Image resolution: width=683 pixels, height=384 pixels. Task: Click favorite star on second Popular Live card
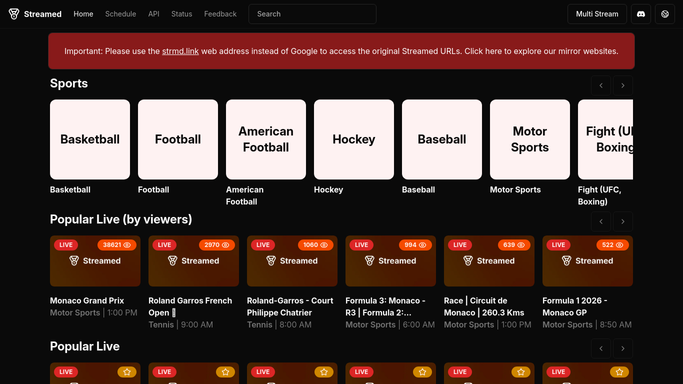point(225,372)
